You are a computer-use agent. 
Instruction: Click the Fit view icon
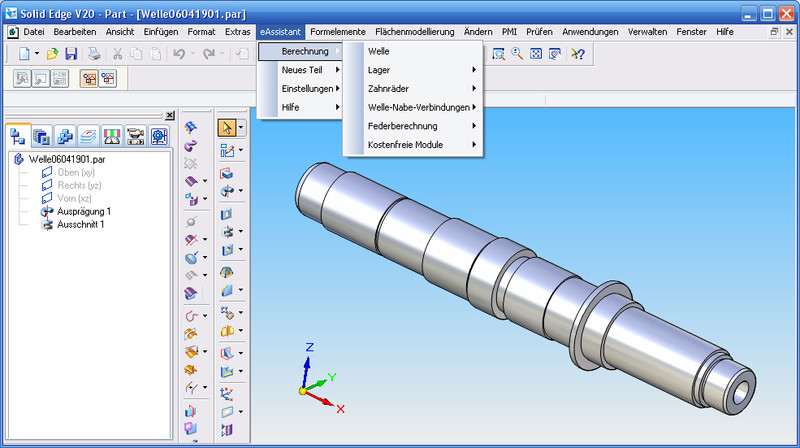[536, 54]
